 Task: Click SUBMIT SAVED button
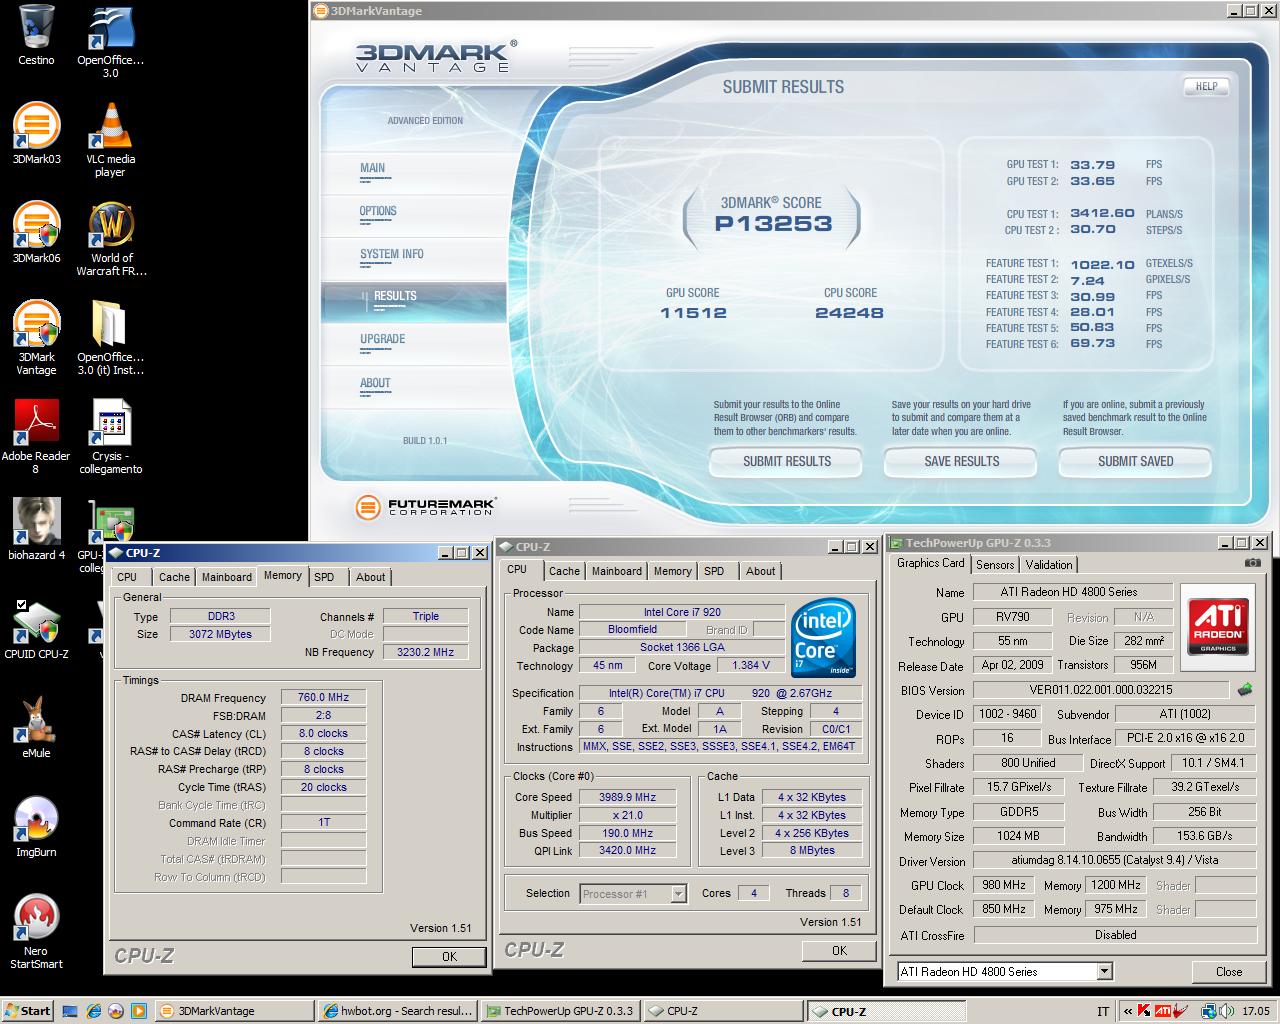coord(1135,461)
